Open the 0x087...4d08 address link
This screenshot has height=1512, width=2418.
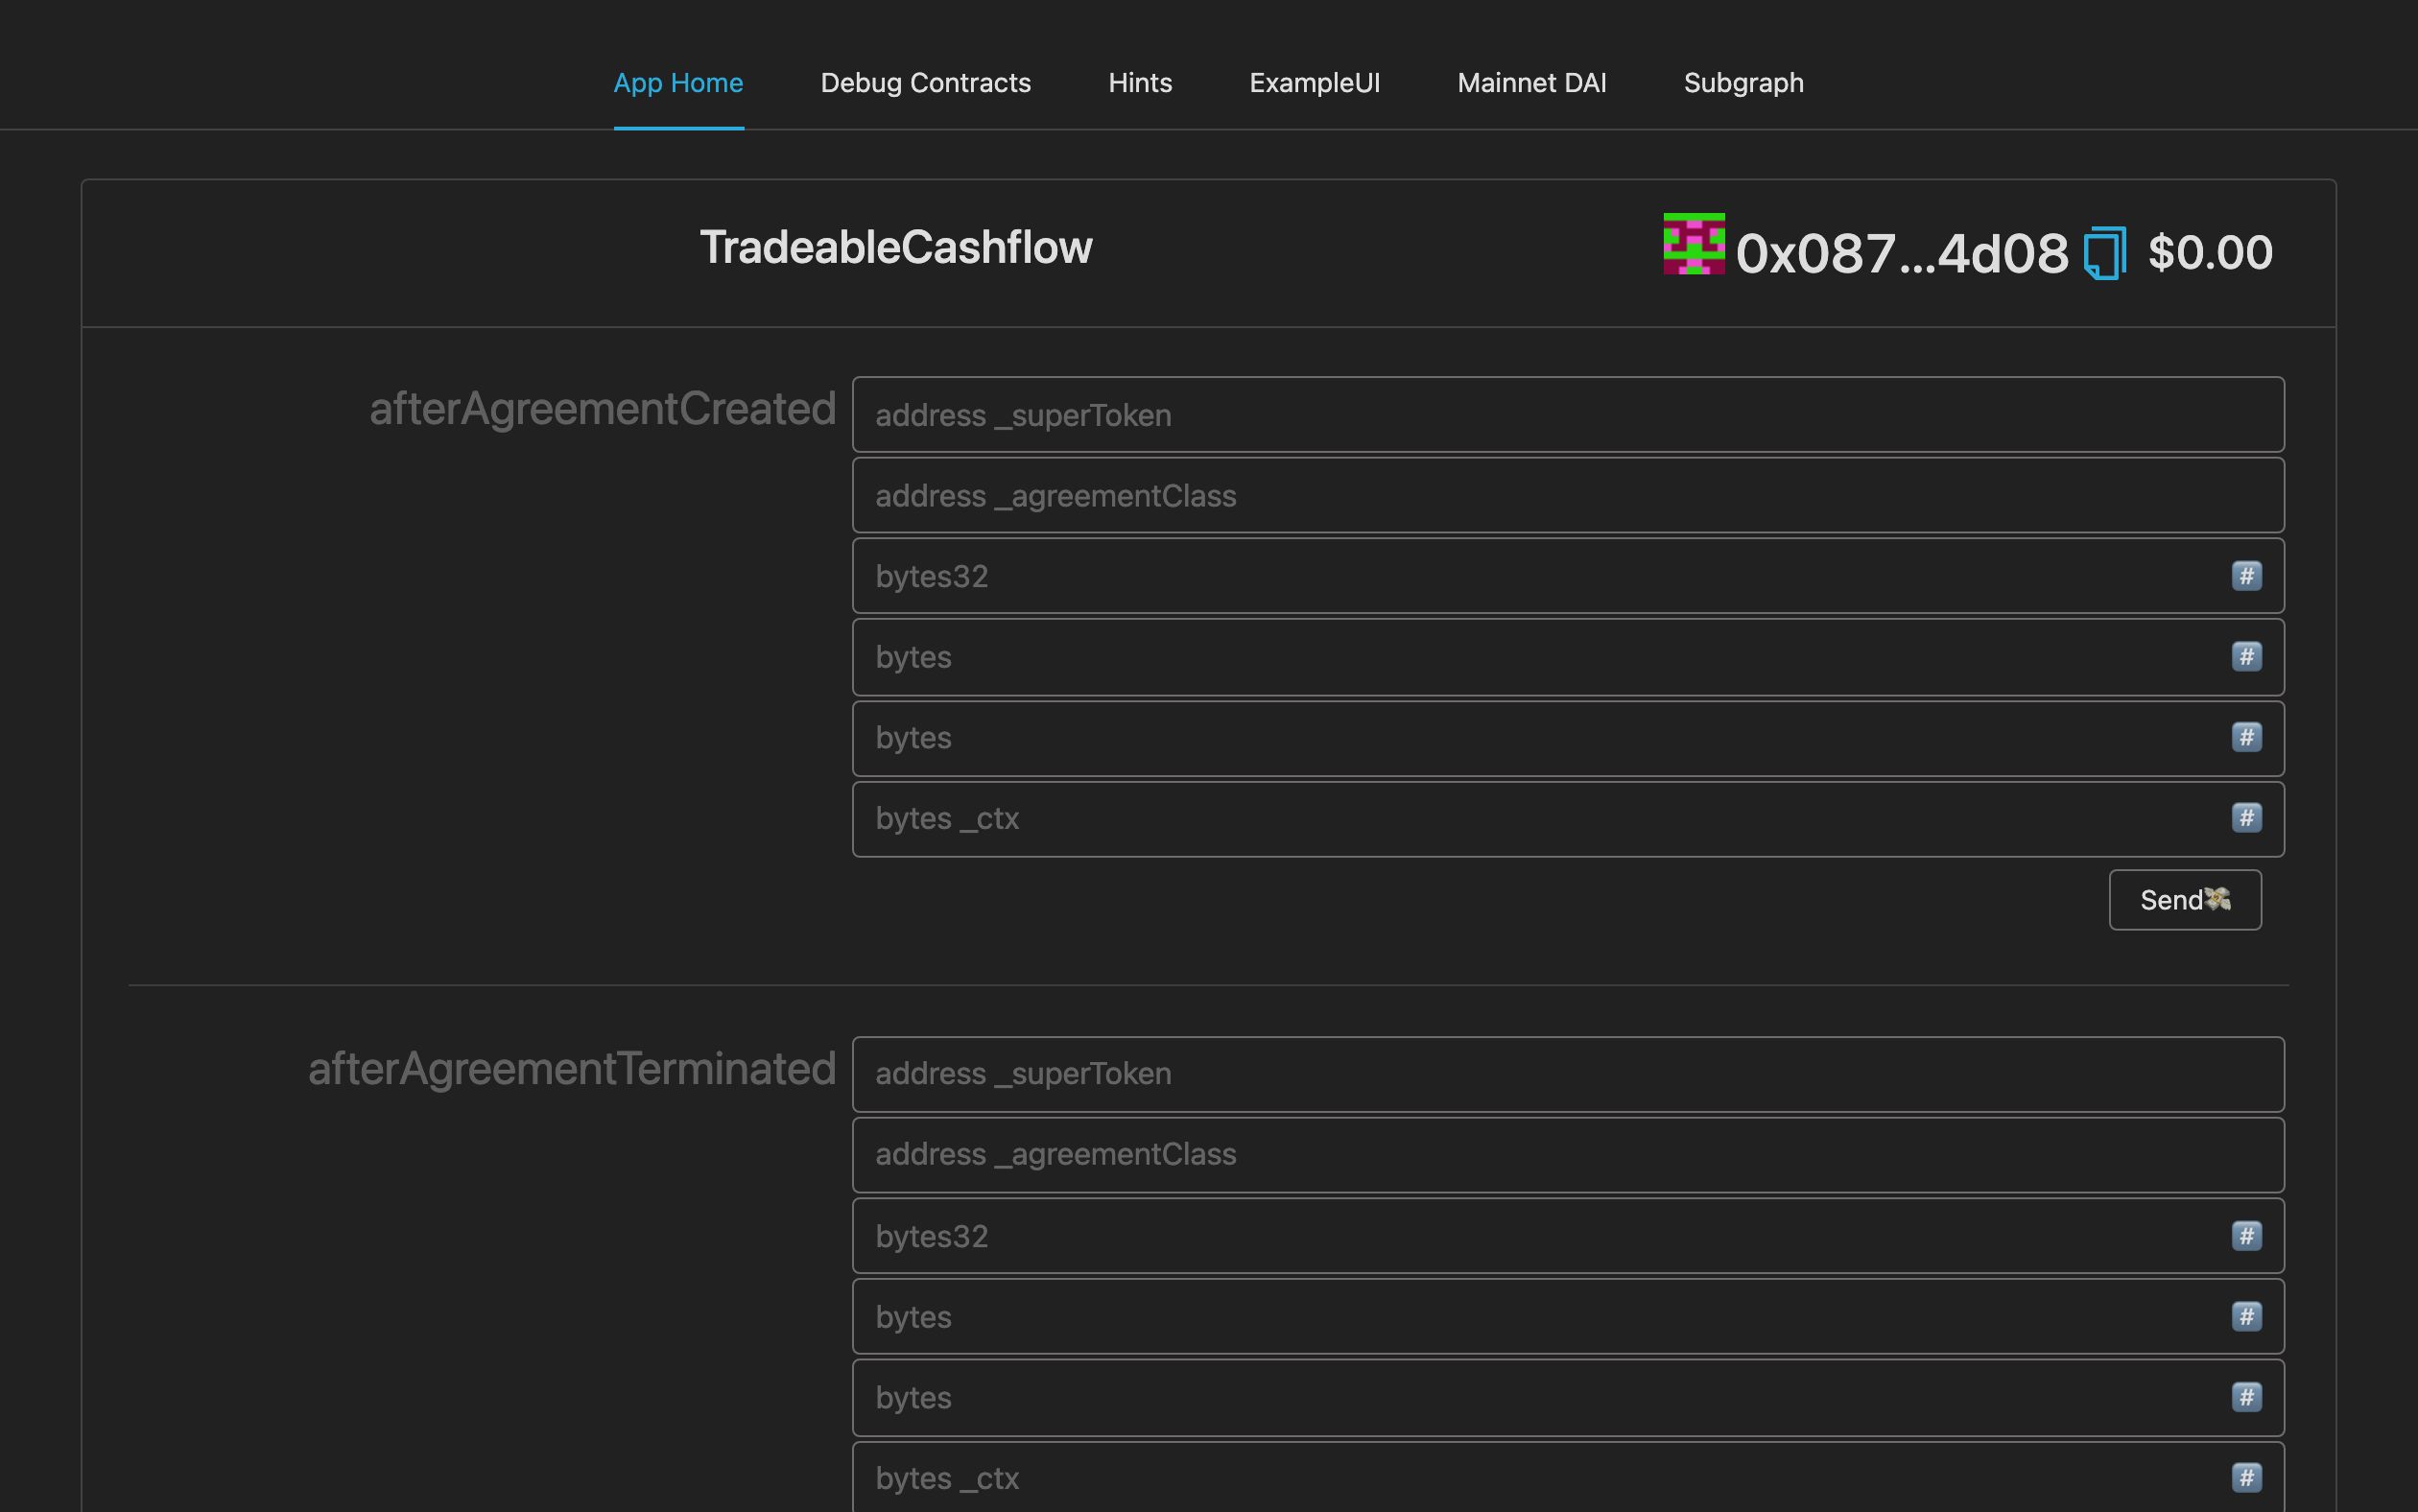(1901, 253)
